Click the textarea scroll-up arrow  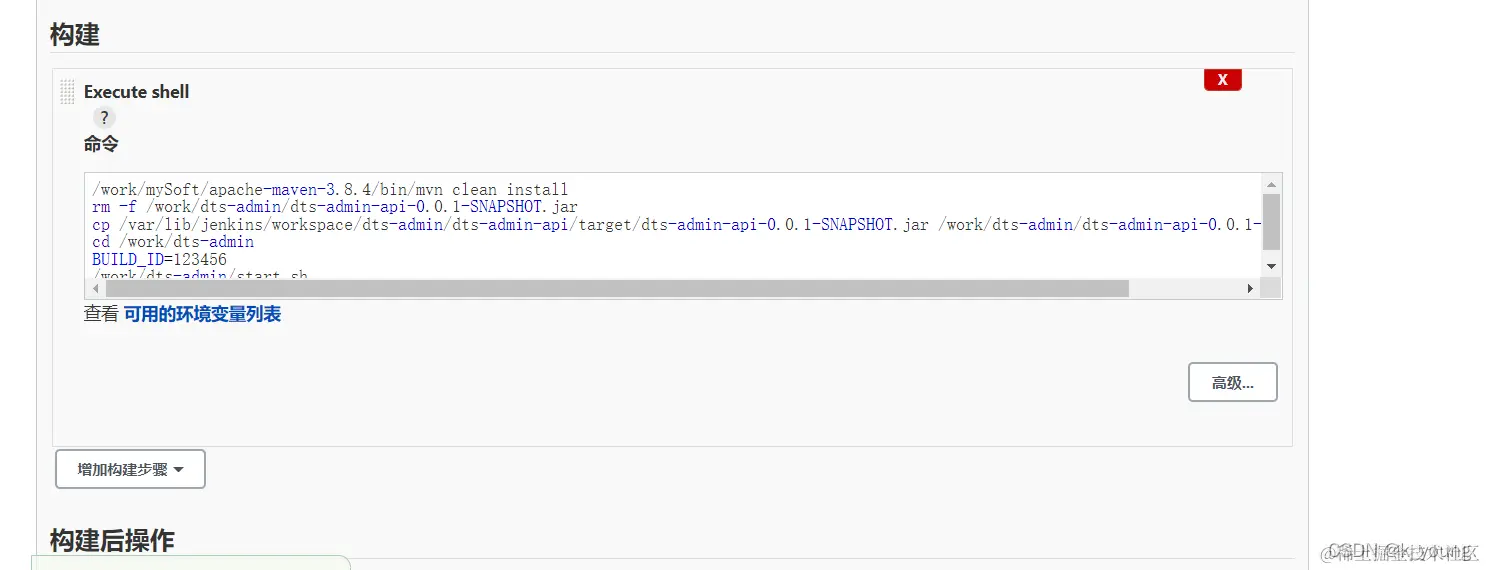(1271, 185)
